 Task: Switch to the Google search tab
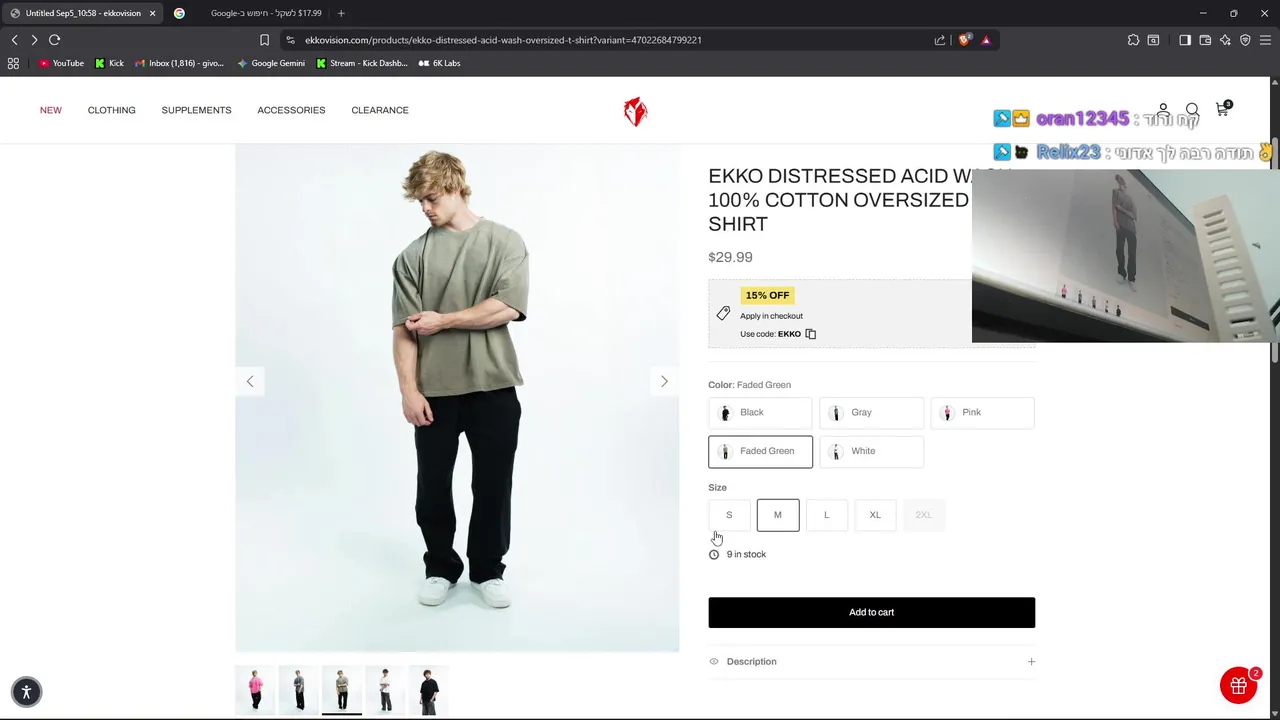pos(248,13)
